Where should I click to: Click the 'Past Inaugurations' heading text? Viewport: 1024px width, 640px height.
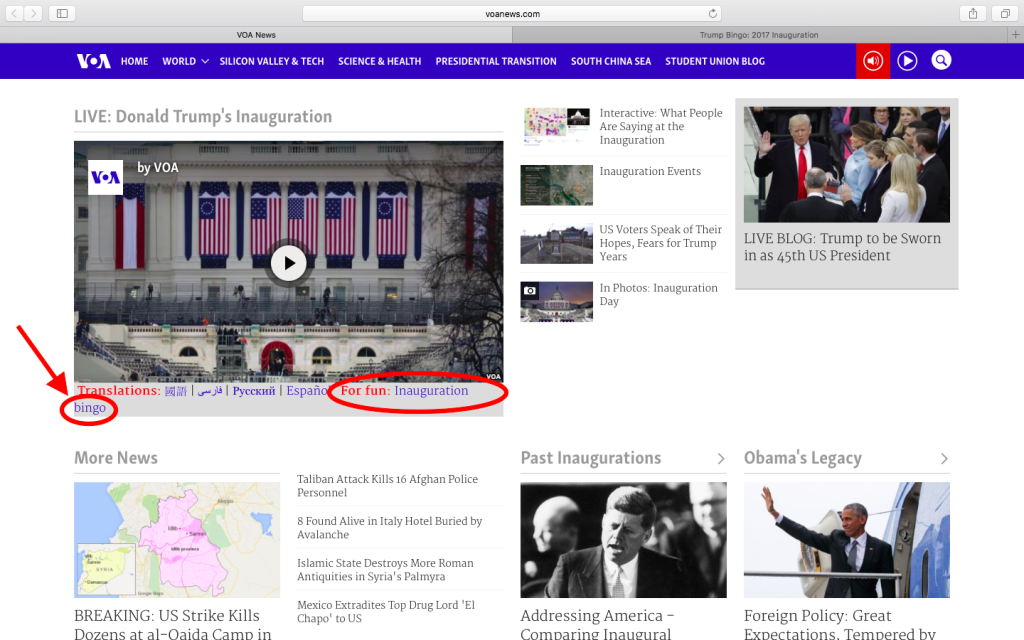click(590, 458)
